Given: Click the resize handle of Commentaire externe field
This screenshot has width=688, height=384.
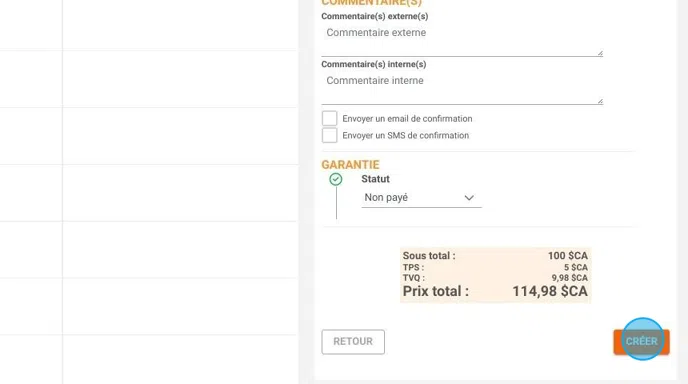Looking at the screenshot, I should point(600,53).
